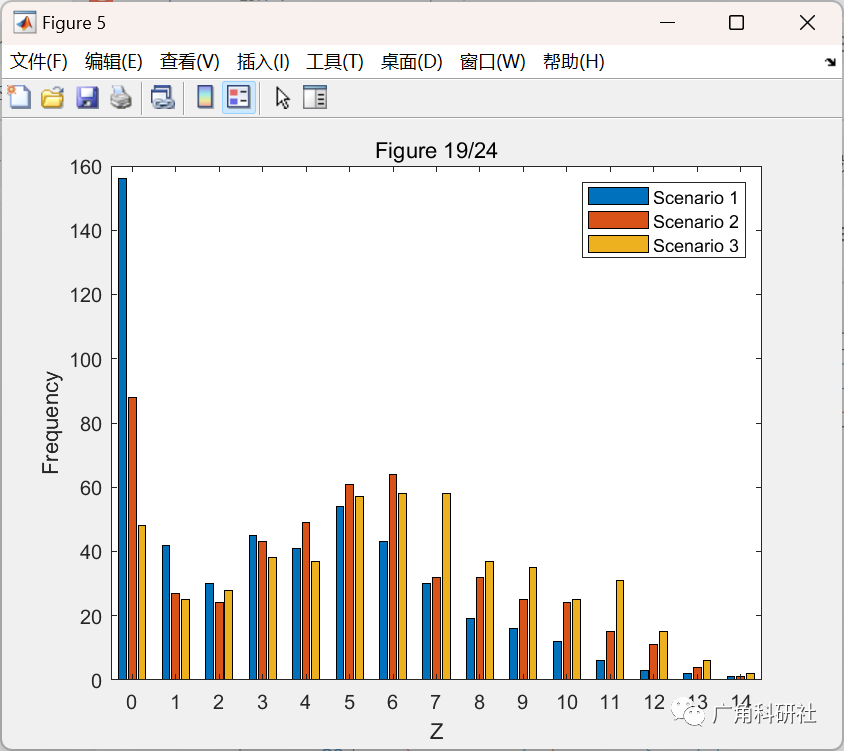Open the 文件(F) menu
The width and height of the screenshot is (844, 751).
click(39, 61)
